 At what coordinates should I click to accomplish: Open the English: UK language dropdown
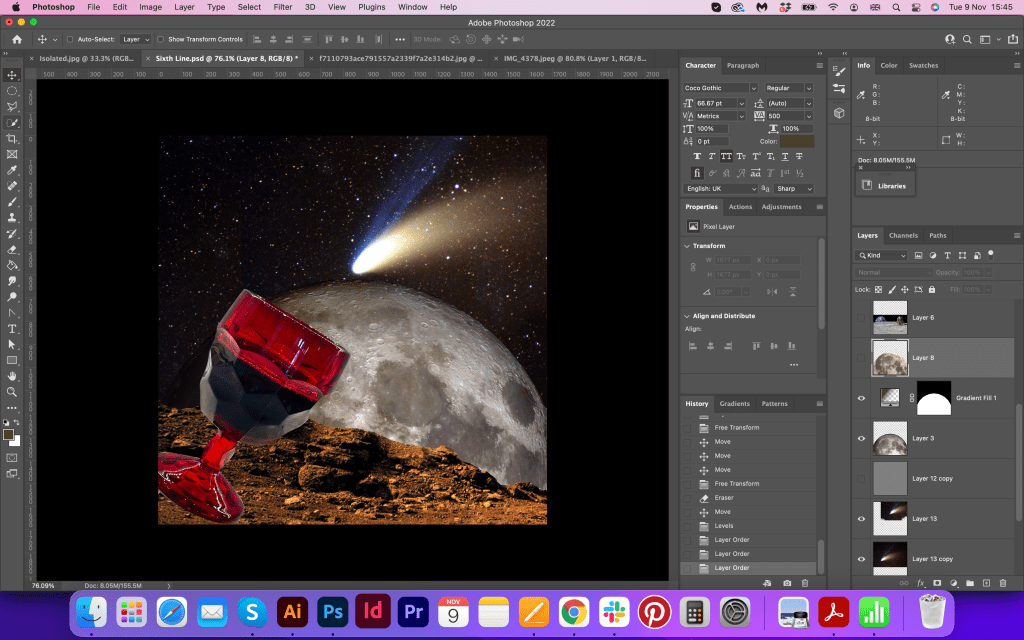pos(721,188)
